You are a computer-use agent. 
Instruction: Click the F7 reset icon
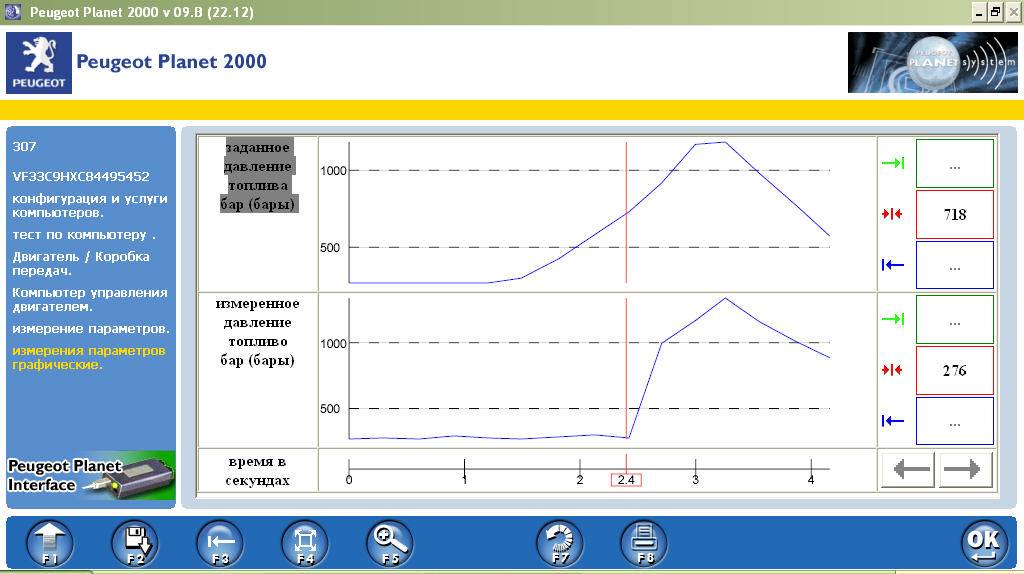click(560, 542)
